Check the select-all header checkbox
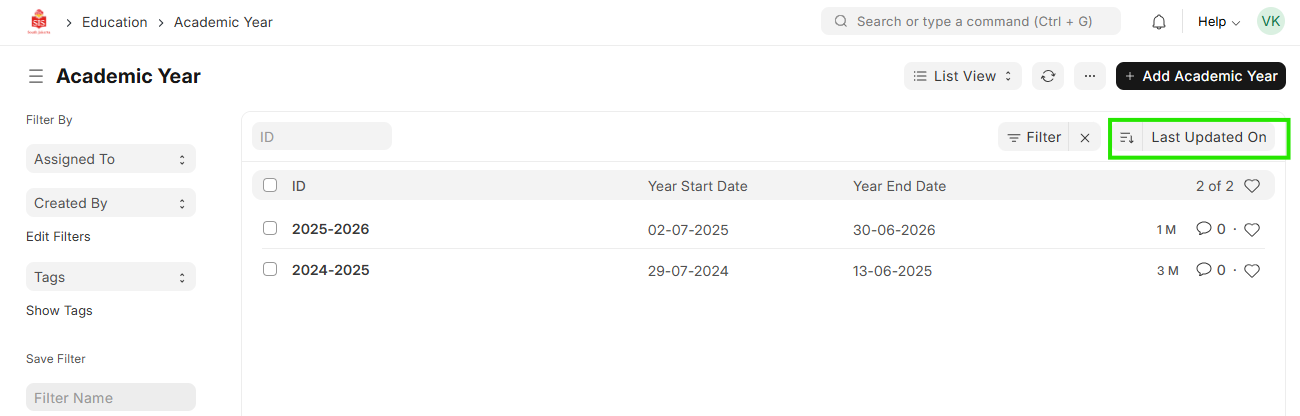The width and height of the screenshot is (1300, 416). click(270, 185)
